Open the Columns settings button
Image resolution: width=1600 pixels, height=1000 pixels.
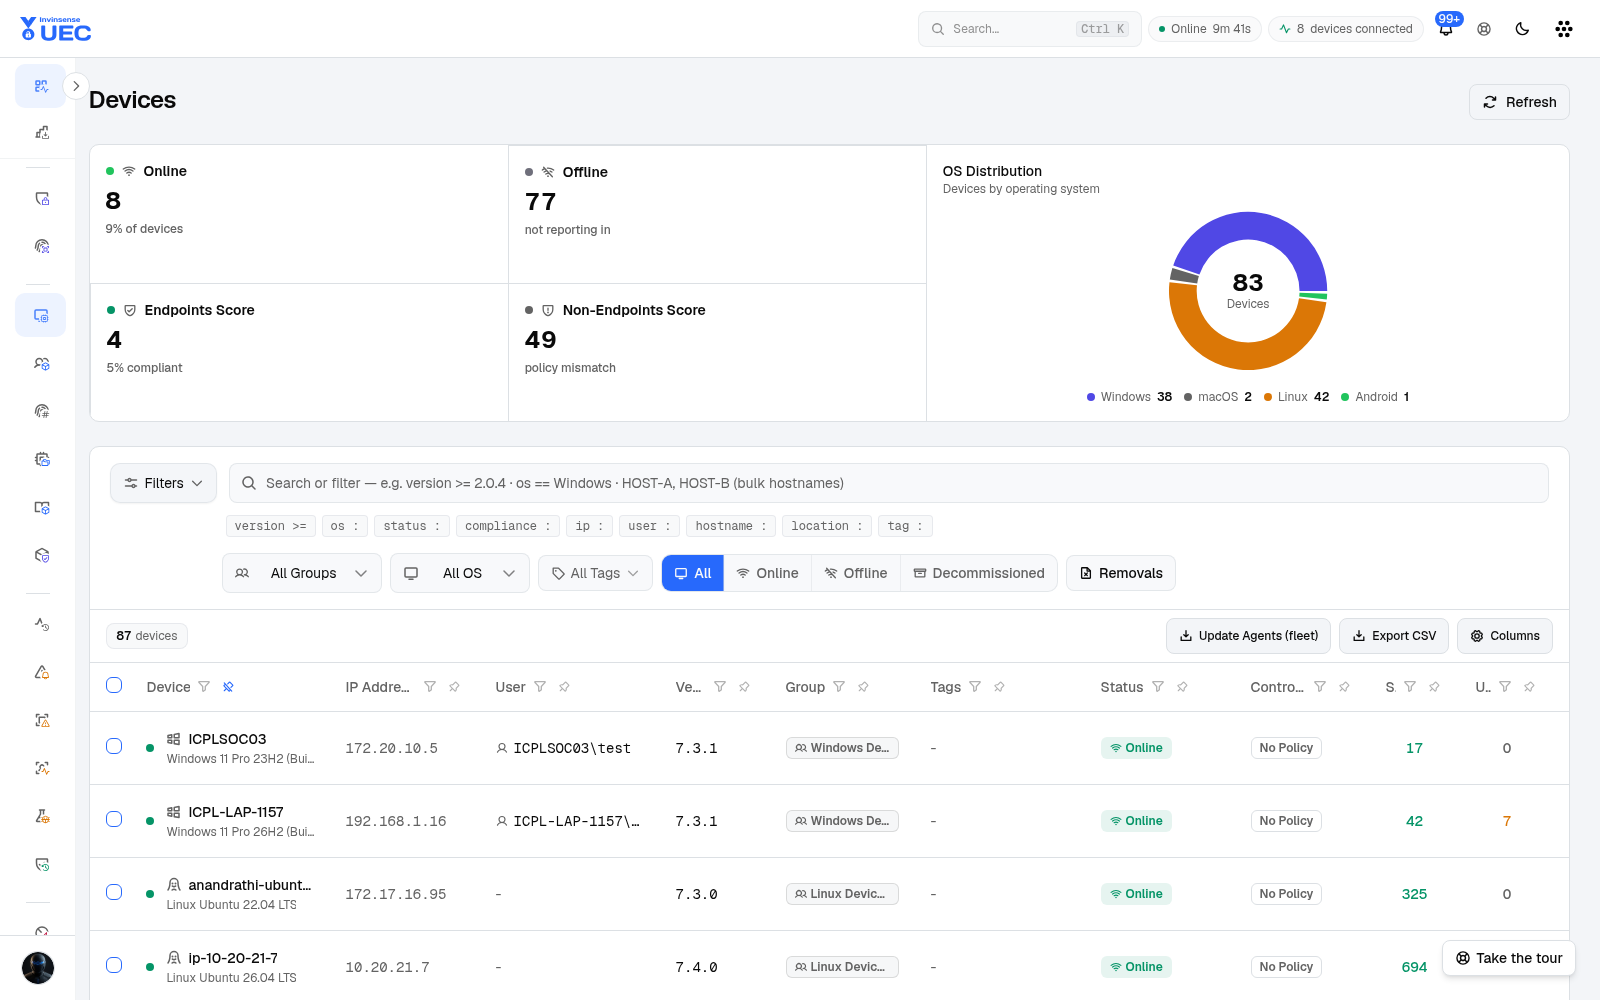pos(1505,636)
